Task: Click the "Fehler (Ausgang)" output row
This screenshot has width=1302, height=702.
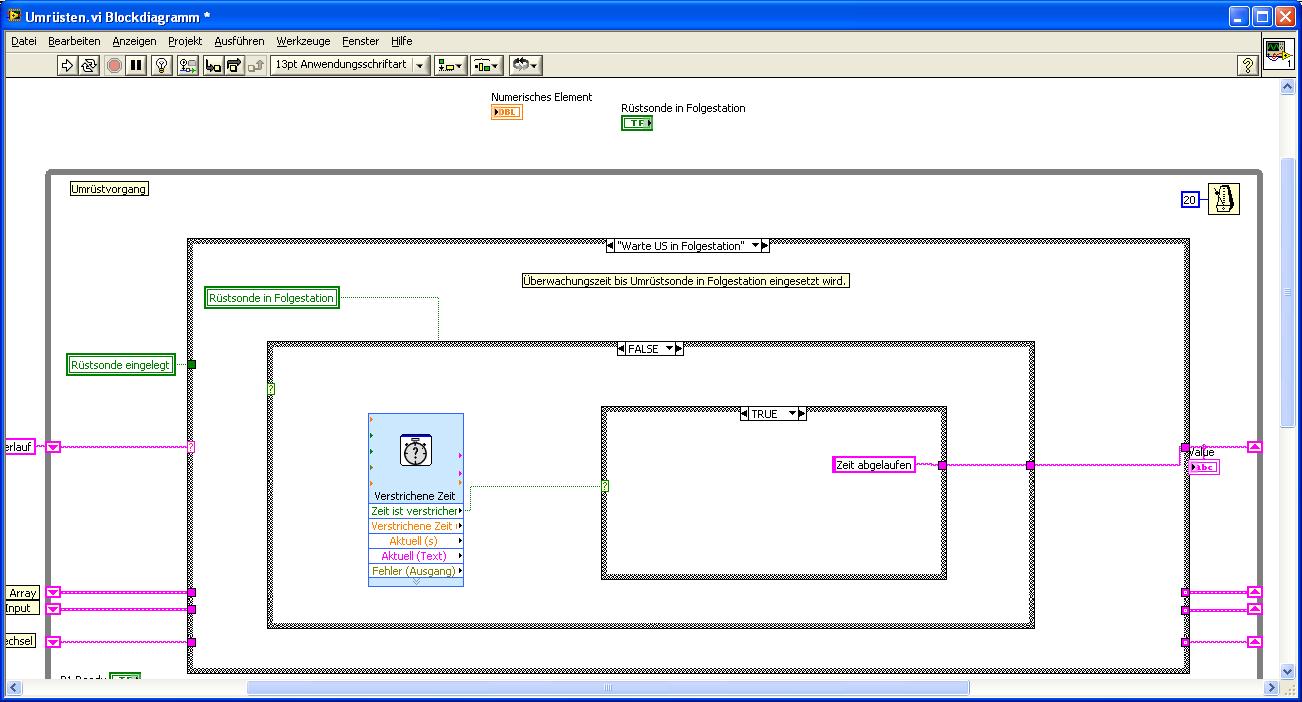Action: (x=416, y=571)
